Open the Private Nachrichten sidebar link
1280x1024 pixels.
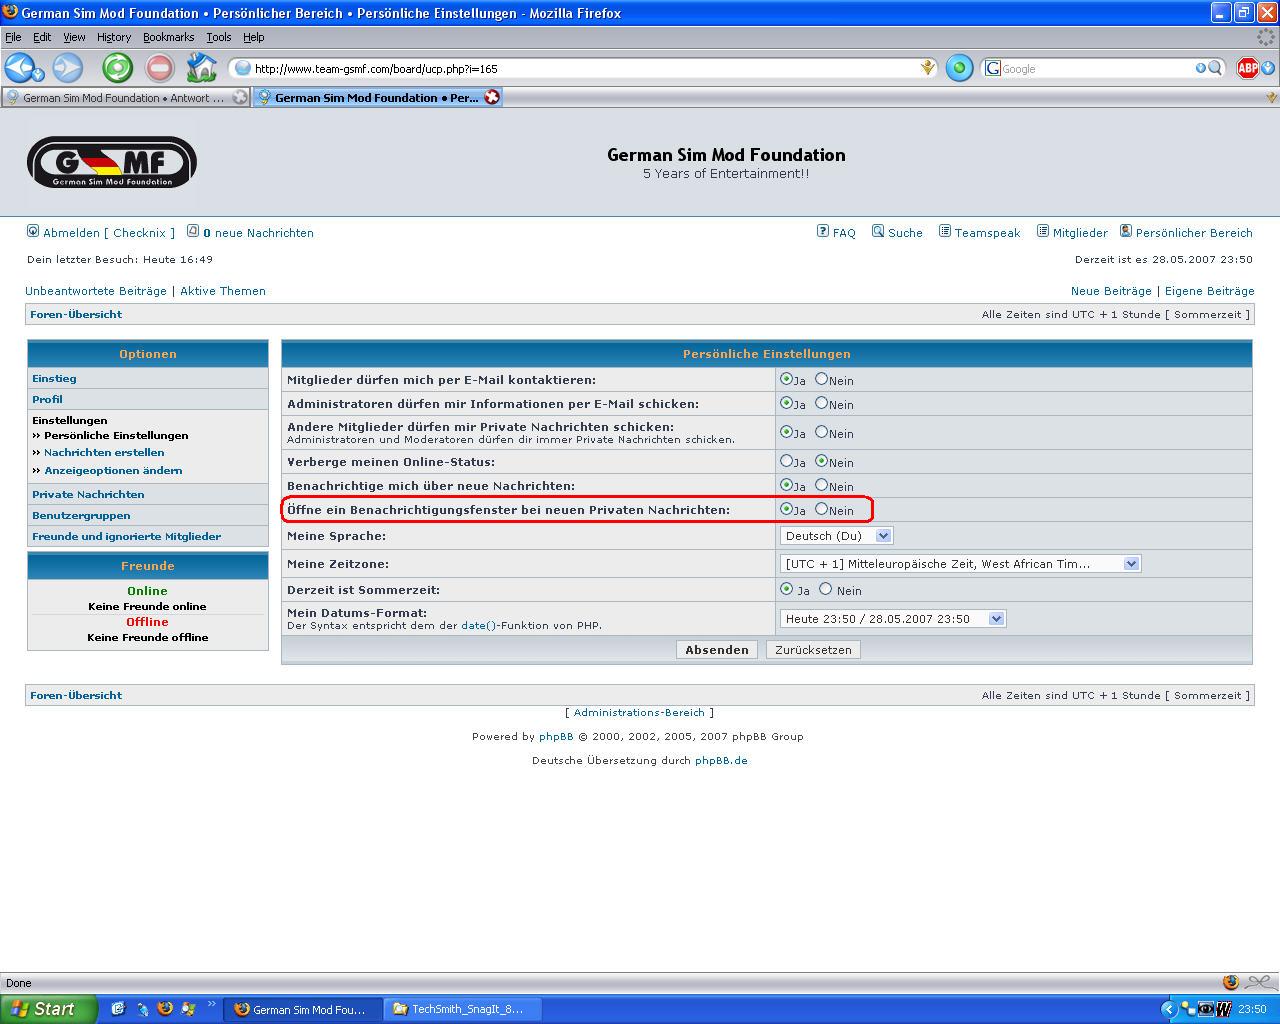coord(88,494)
